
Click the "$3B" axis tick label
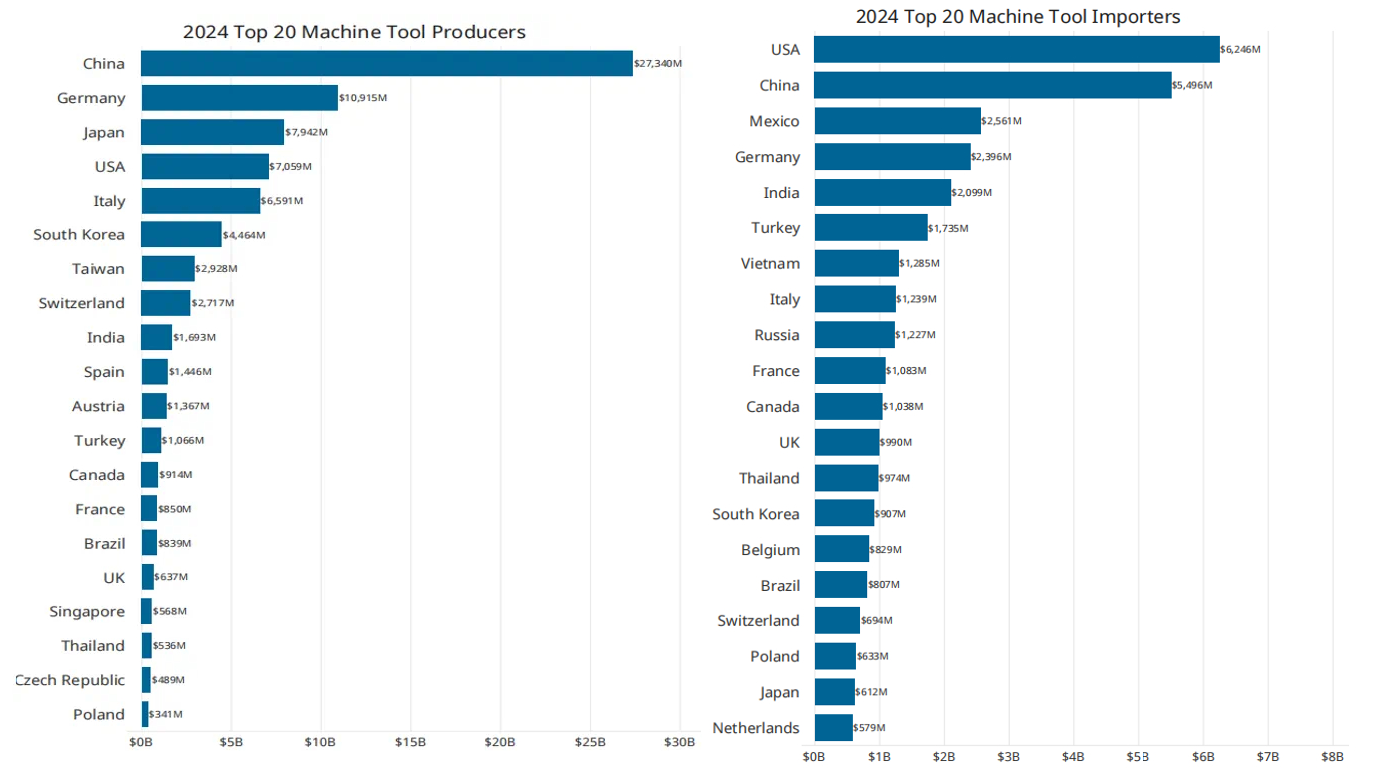point(1009,757)
